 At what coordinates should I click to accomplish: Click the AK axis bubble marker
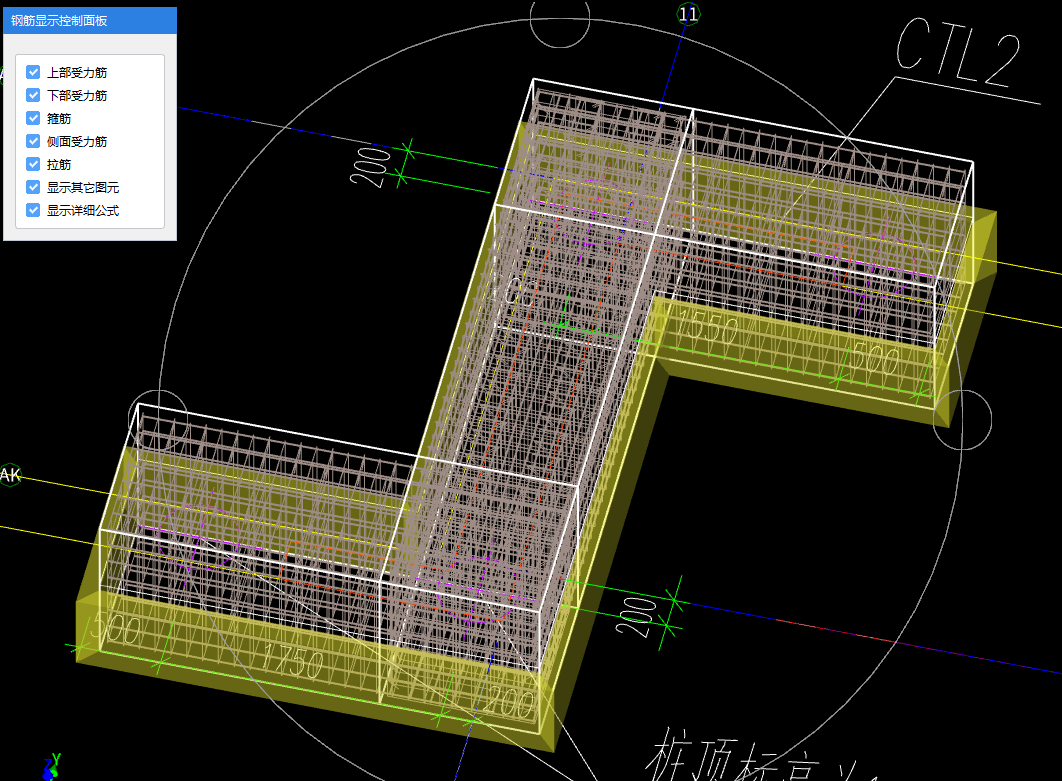(x=10, y=475)
